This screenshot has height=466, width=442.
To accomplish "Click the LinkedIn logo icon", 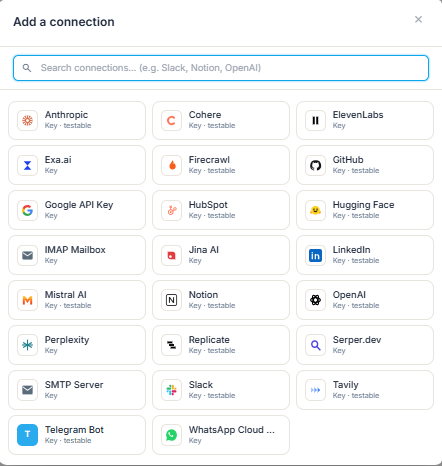I will point(315,255).
